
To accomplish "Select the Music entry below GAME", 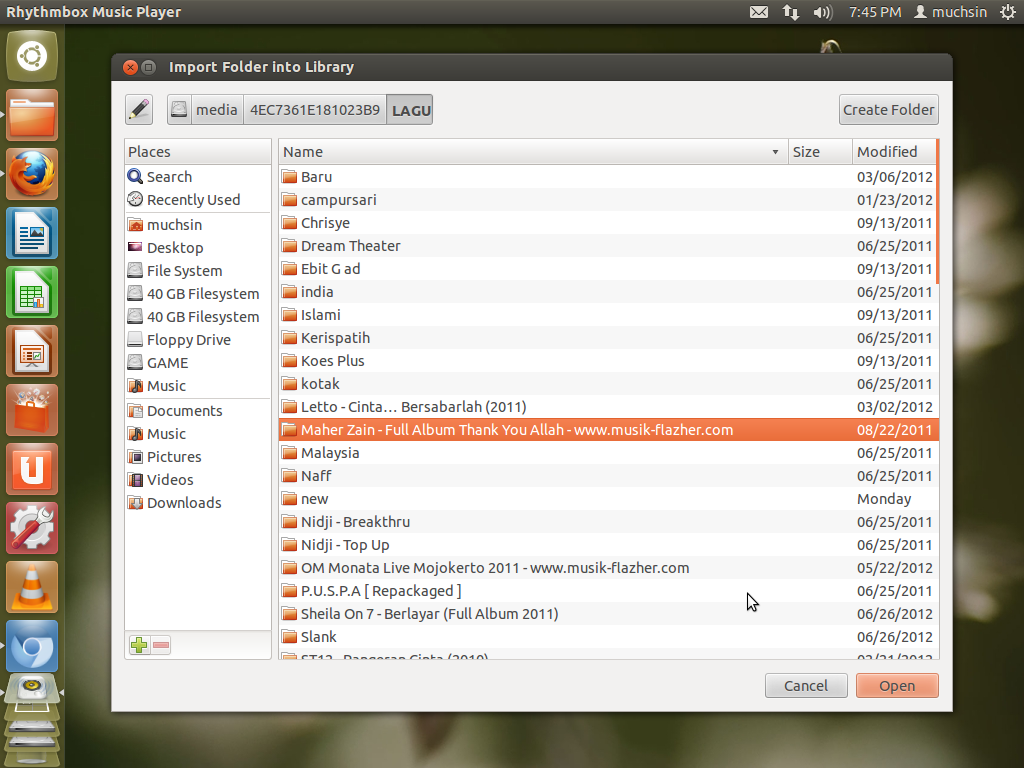I will tap(197, 386).
